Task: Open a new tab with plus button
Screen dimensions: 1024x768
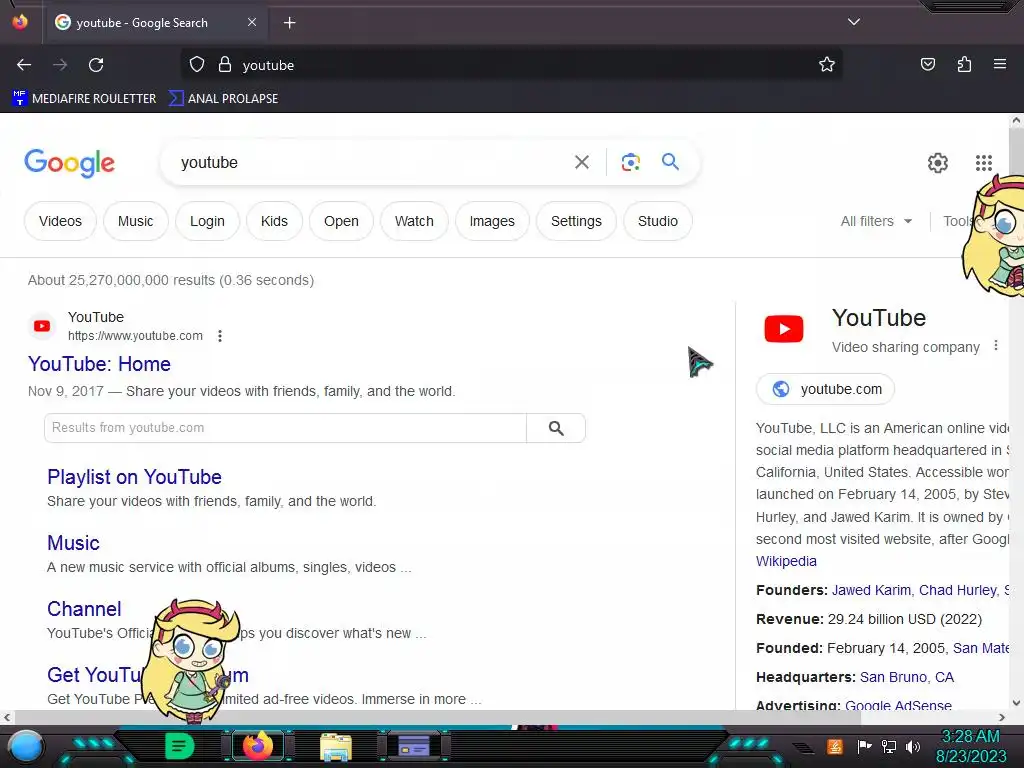Action: pyautogui.click(x=289, y=23)
